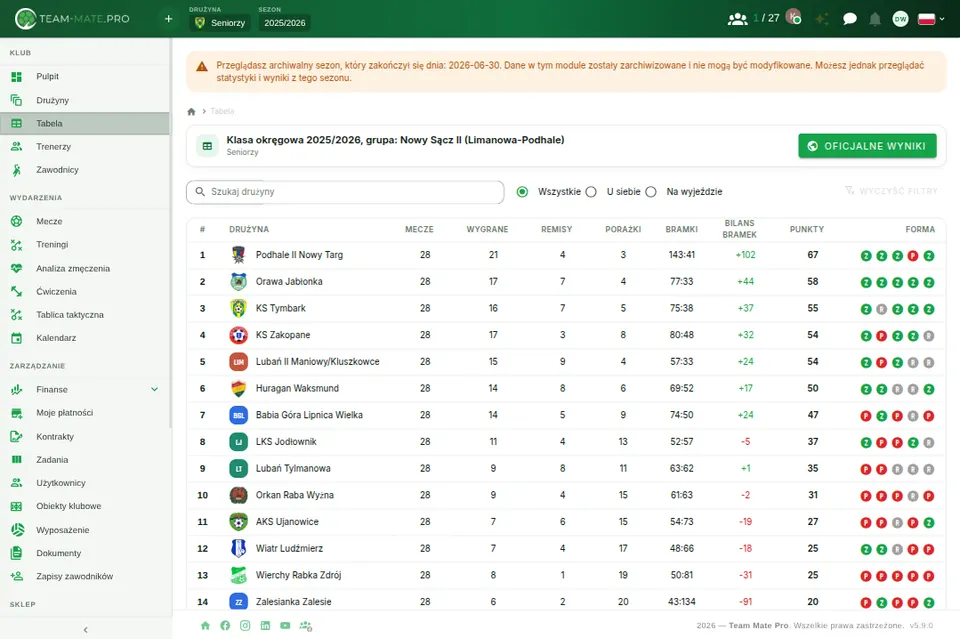The image size is (960, 639).
Task: Open the users group icon in header
Action: [737, 19]
